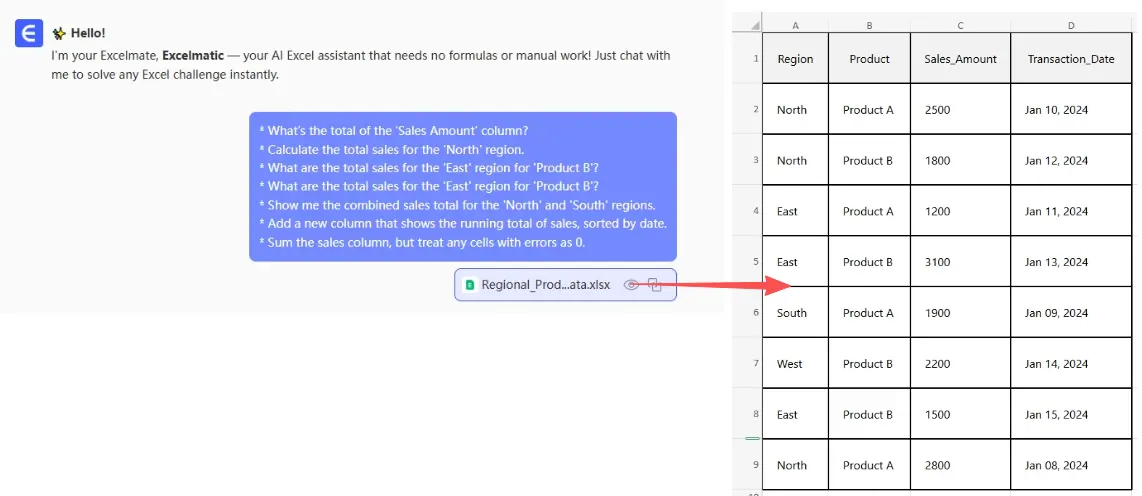
Task: Select the Jan 14, 2024 date cell
Action: (x=1071, y=364)
